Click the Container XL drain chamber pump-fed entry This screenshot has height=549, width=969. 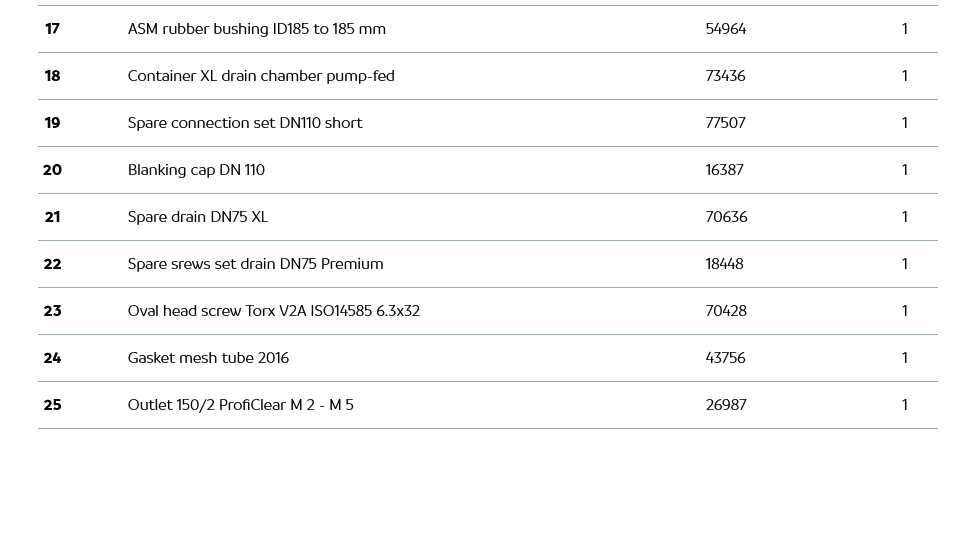point(261,76)
